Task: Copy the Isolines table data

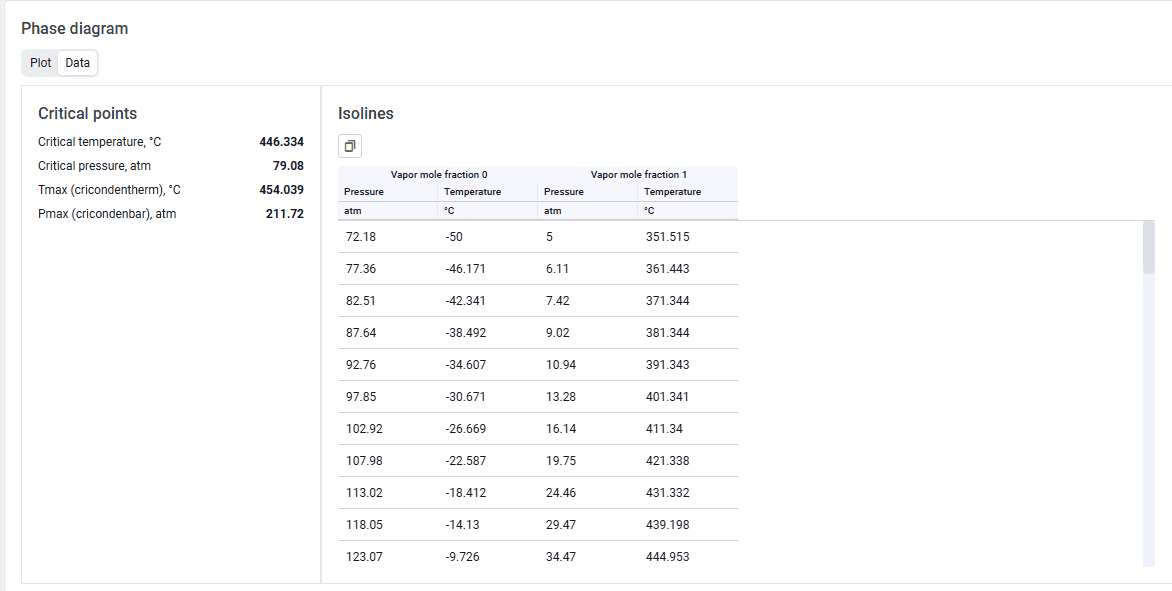Action: click(350, 146)
